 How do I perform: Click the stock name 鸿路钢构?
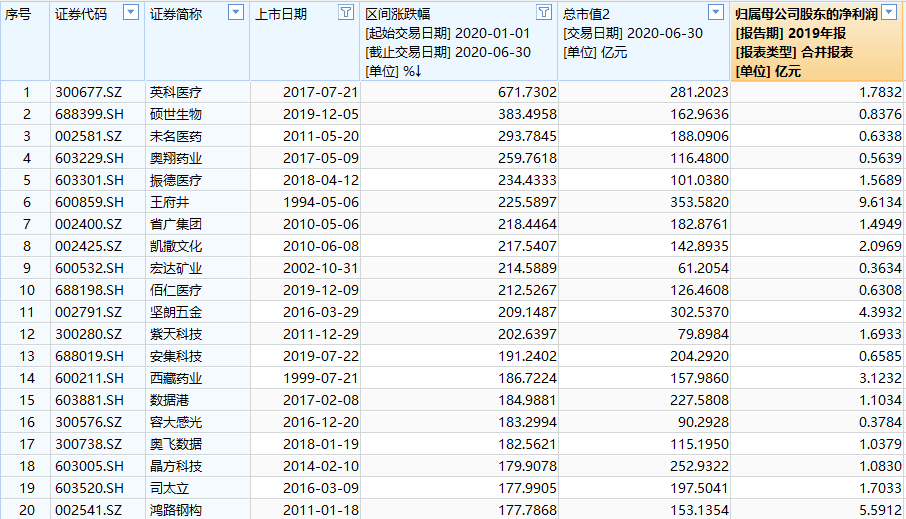tap(176, 510)
